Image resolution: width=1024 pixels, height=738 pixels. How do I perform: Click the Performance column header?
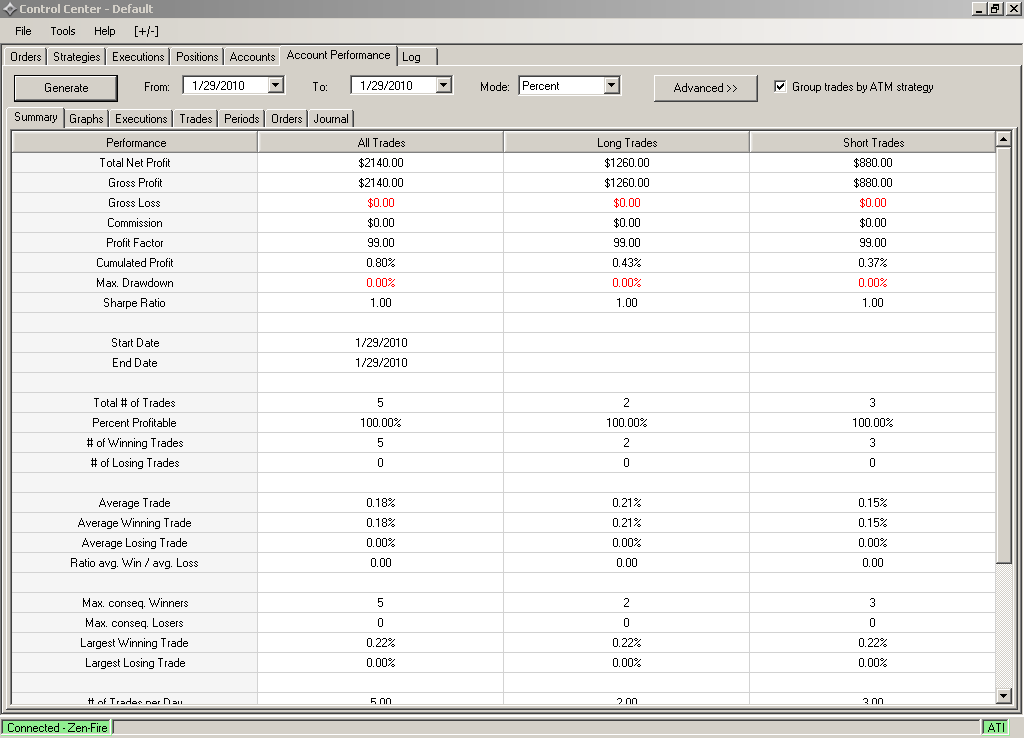coord(135,142)
